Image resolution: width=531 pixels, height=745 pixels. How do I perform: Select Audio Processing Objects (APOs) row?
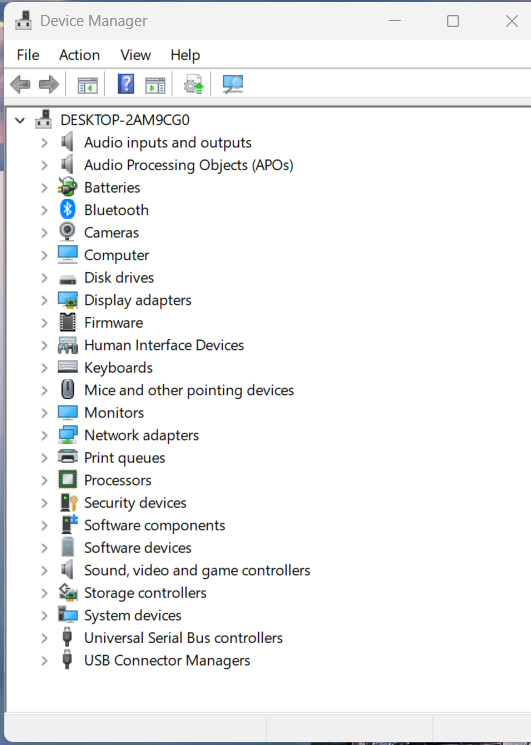(189, 165)
